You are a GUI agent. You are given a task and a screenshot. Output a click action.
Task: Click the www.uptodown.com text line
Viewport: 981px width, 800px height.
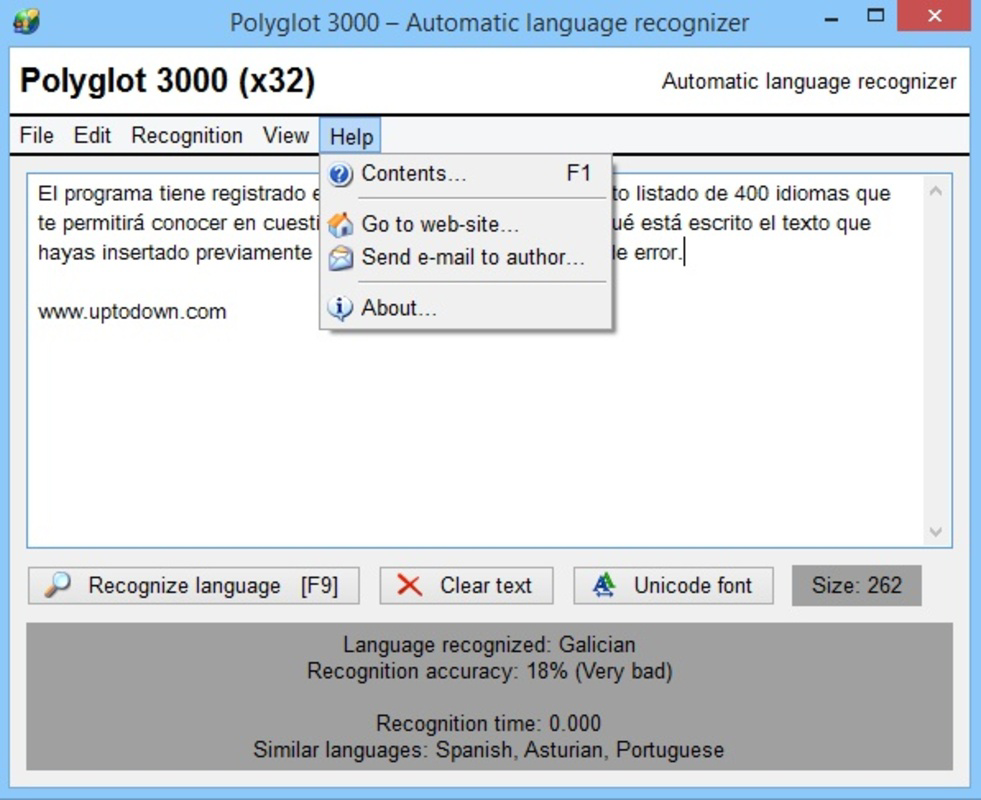click(132, 311)
